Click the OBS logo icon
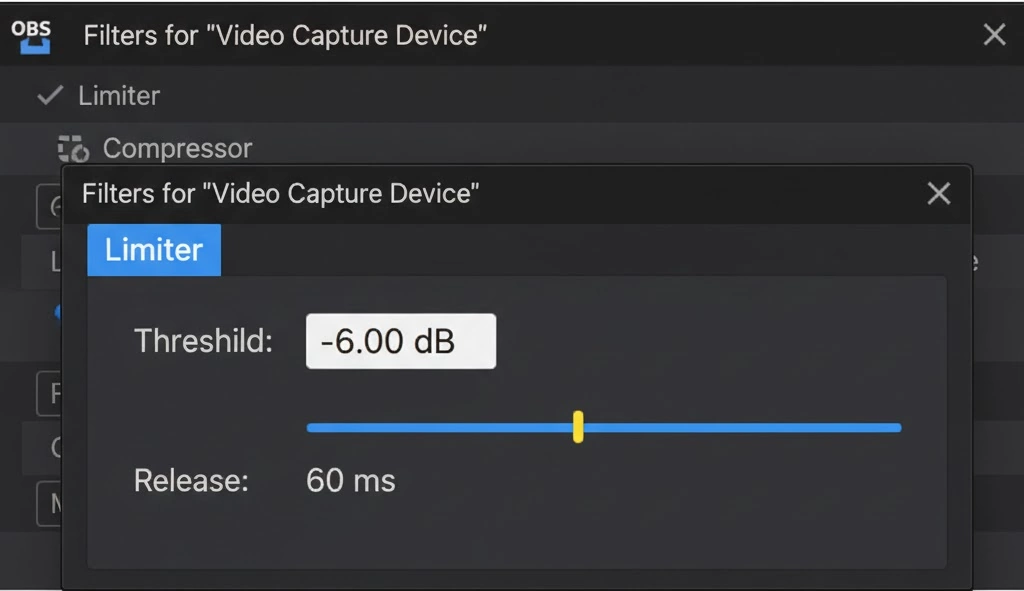Image resolution: width=1024 pixels, height=591 pixels. (x=30, y=35)
